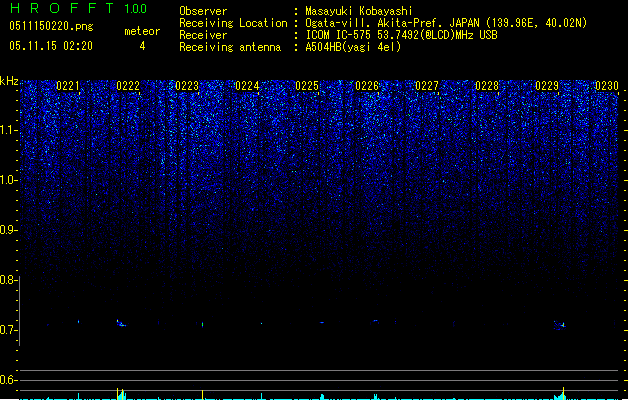The width and height of the screenshot is (629, 400).
Task: Click the meteor count value 4
Action: (x=142, y=46)
